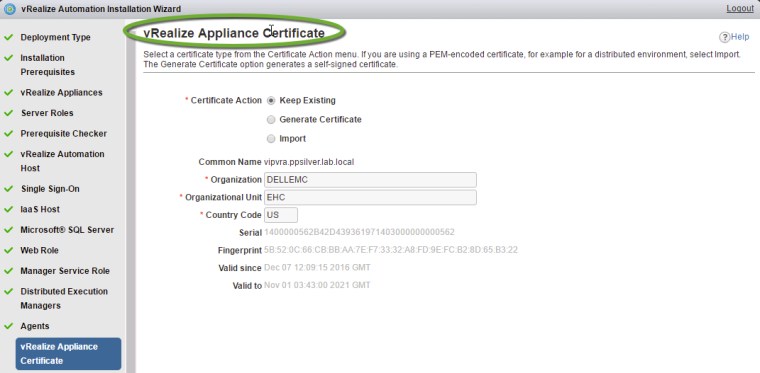
Task: Click the Fingerprint value 5B:52:0C...
Action: (x=391, y=250)
